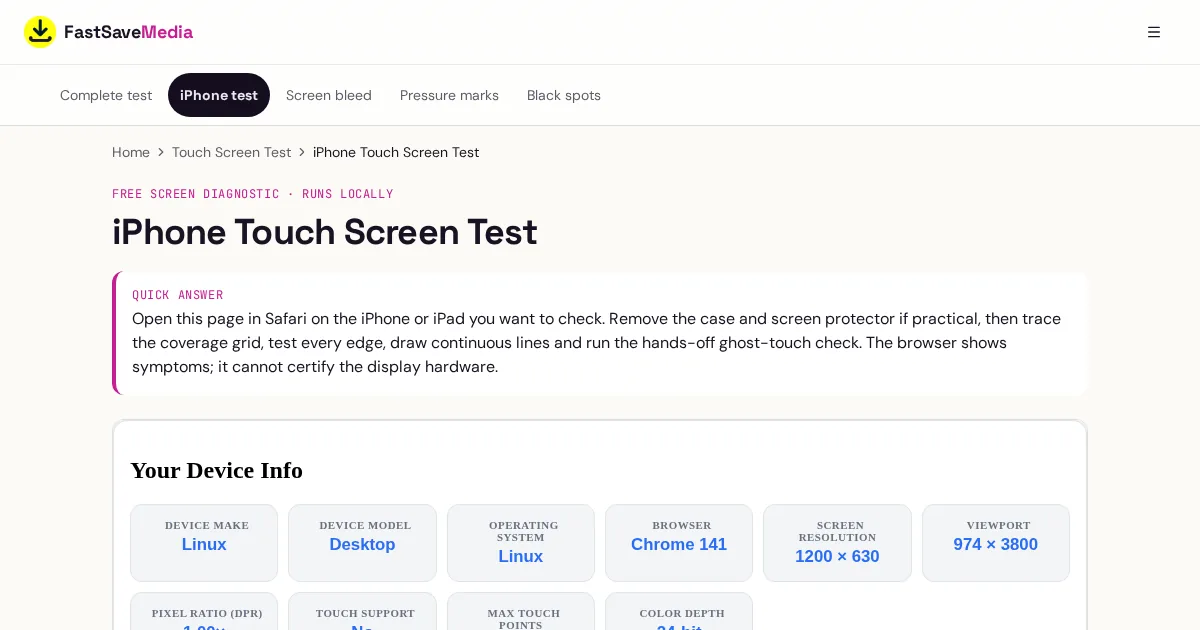Select the Device Make Linux card
Screen dimensions: 1200x630
tap(204, 543)
